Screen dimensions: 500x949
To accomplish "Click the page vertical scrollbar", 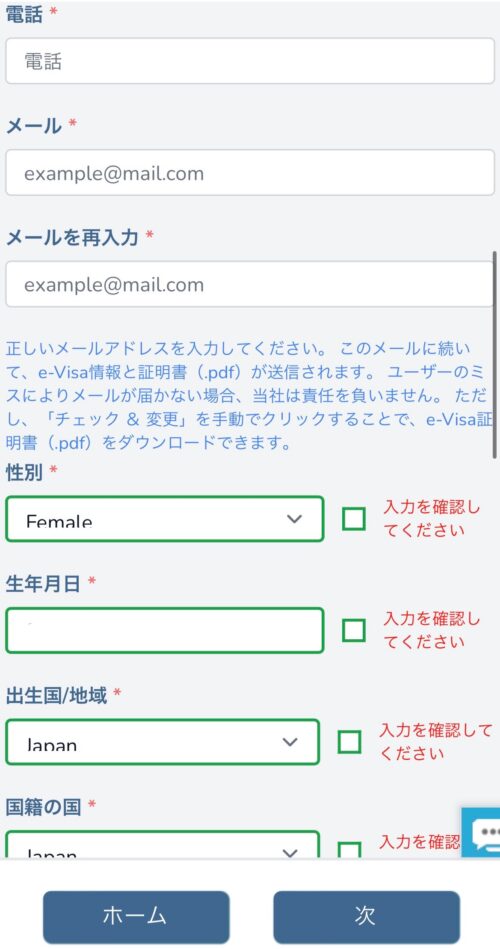I will [495, 355].
